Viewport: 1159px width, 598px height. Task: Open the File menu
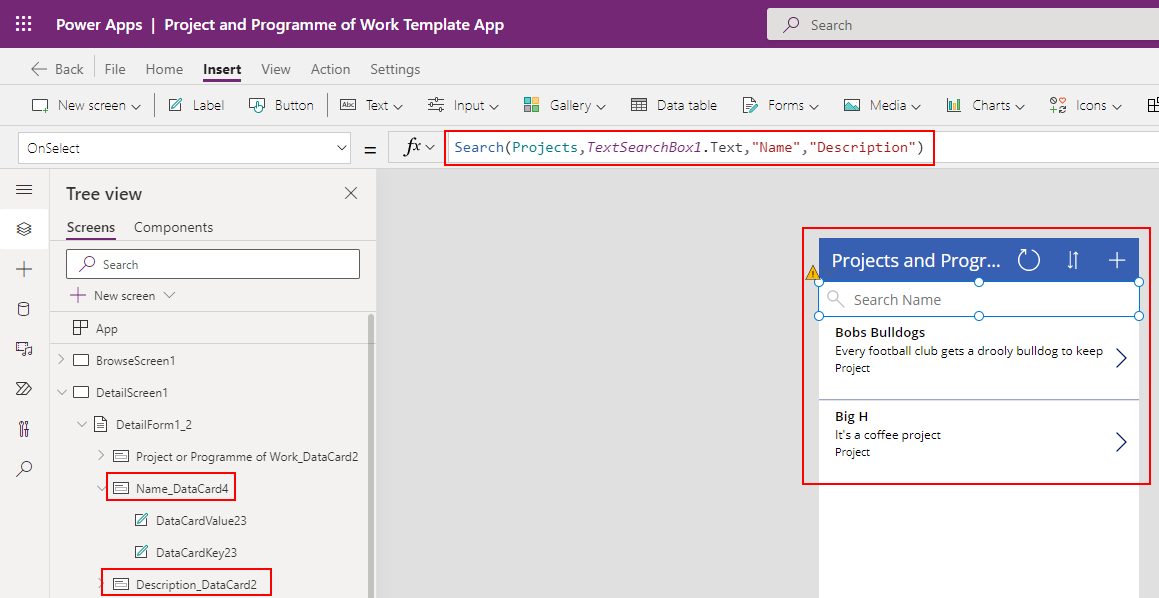point(115,69)
